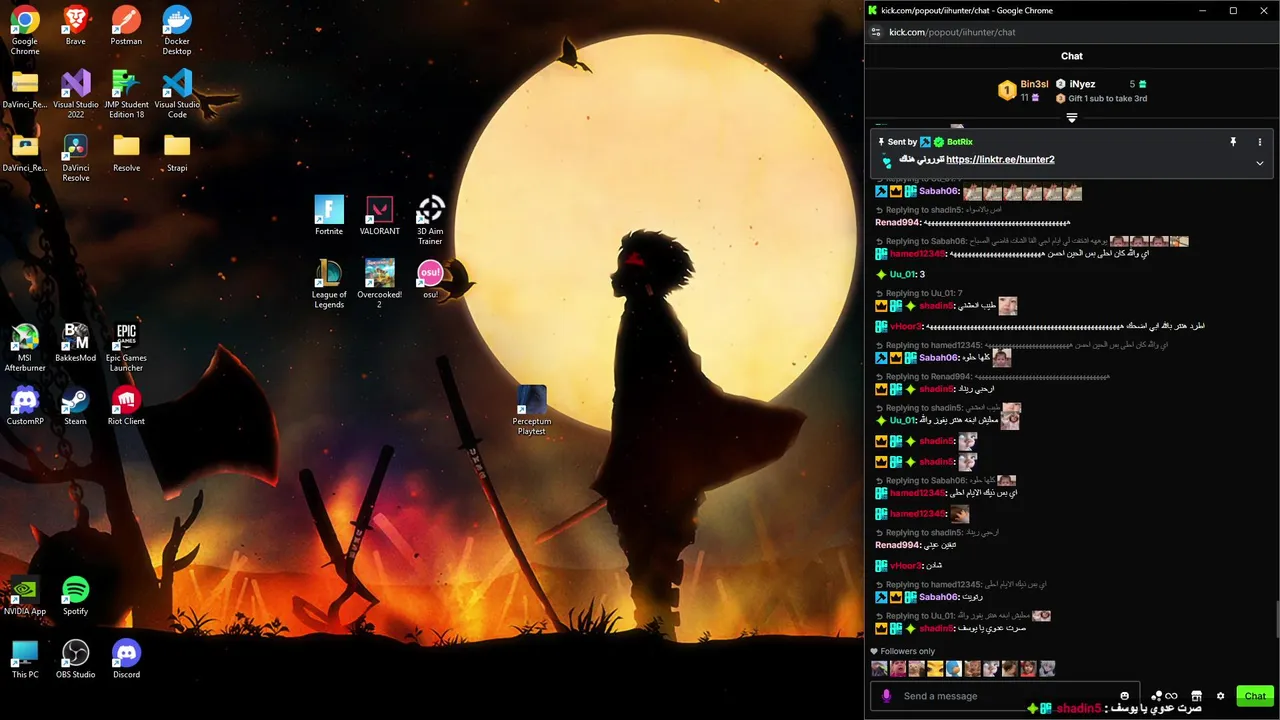The height and width of the screenshot is (720, 1280).
Task: Click the 'Chat' header title
Action: click(x=1072, y=56)
